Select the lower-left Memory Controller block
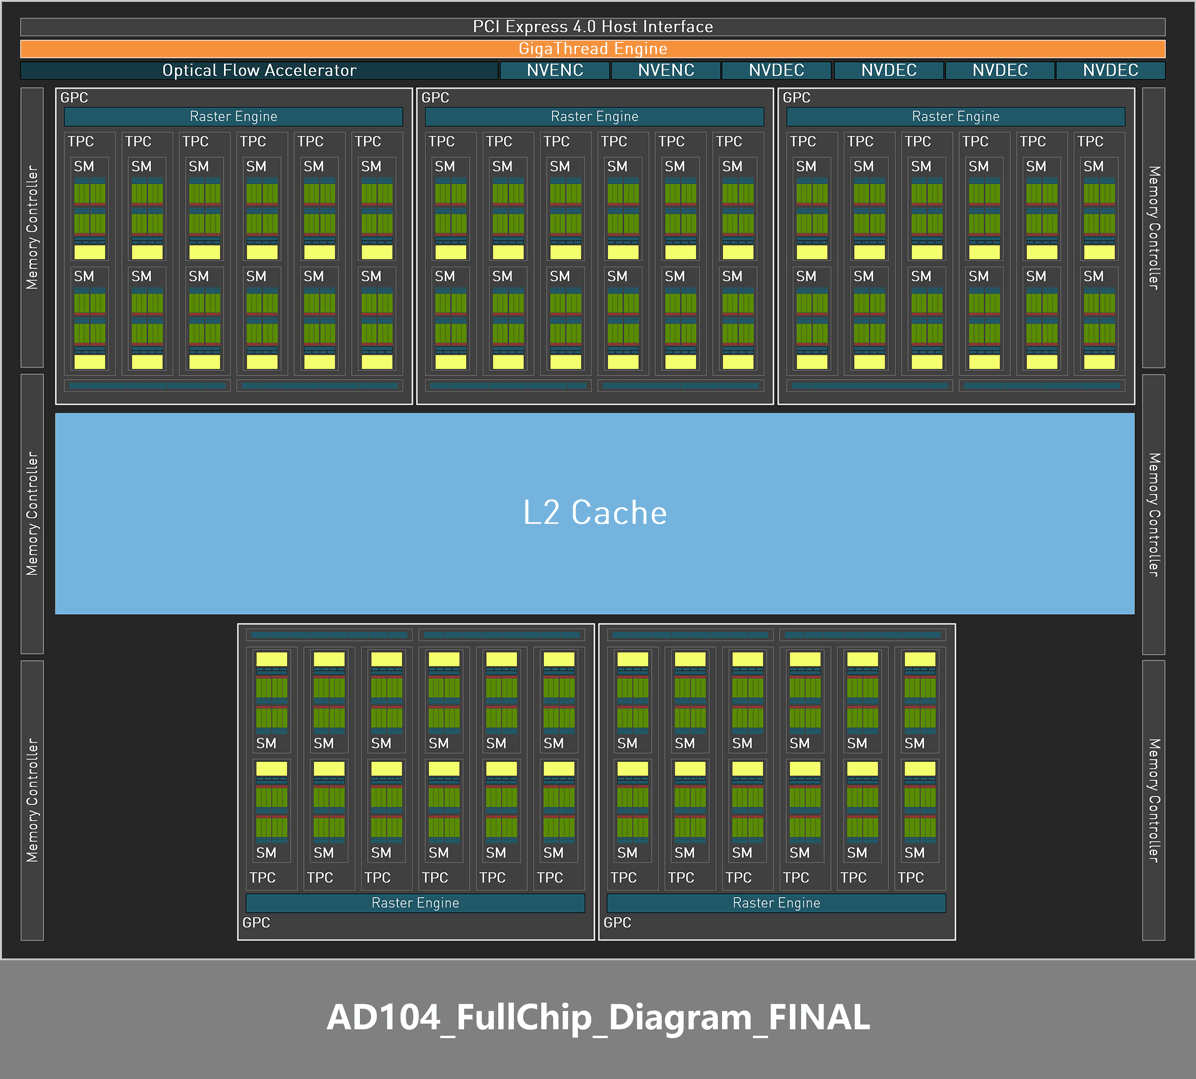This screenshot has height=1079, width=1196. coord(32,801)
